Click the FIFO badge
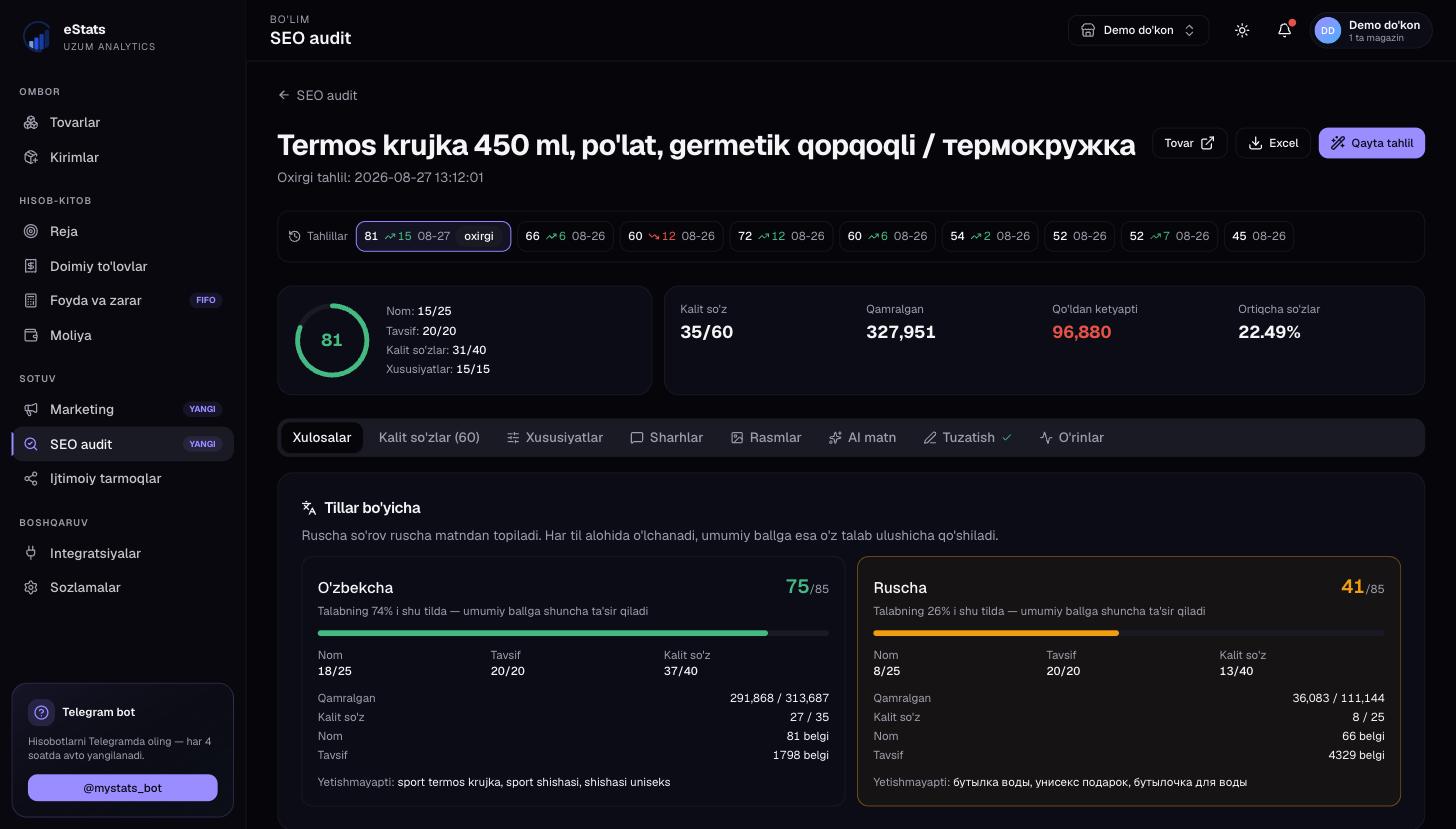This screenshot has width=1456, height=829. [205, 300]
